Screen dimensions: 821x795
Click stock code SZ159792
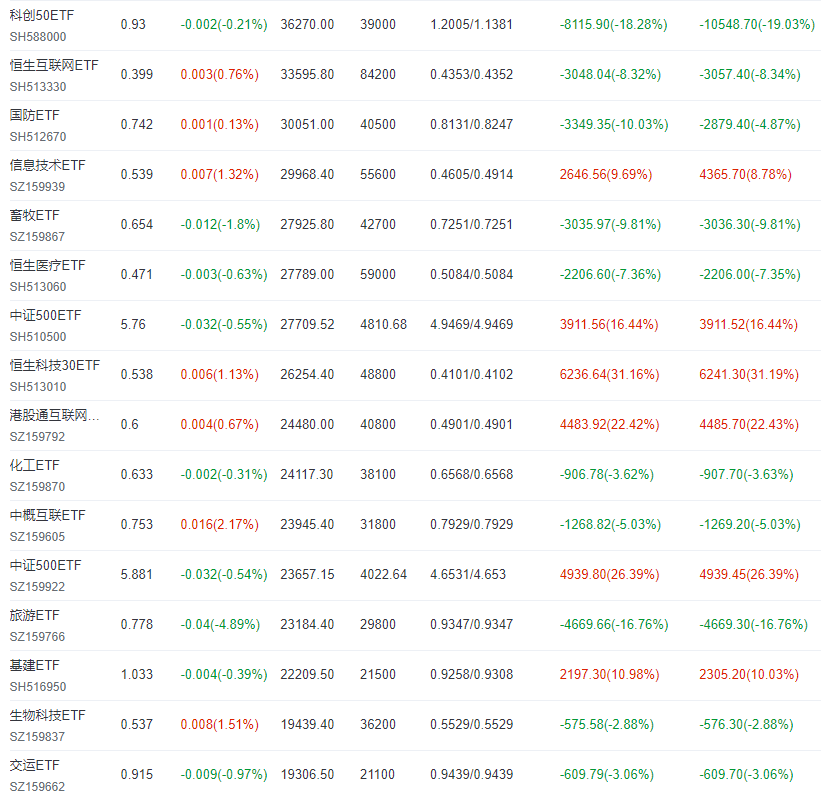point(37,437)
